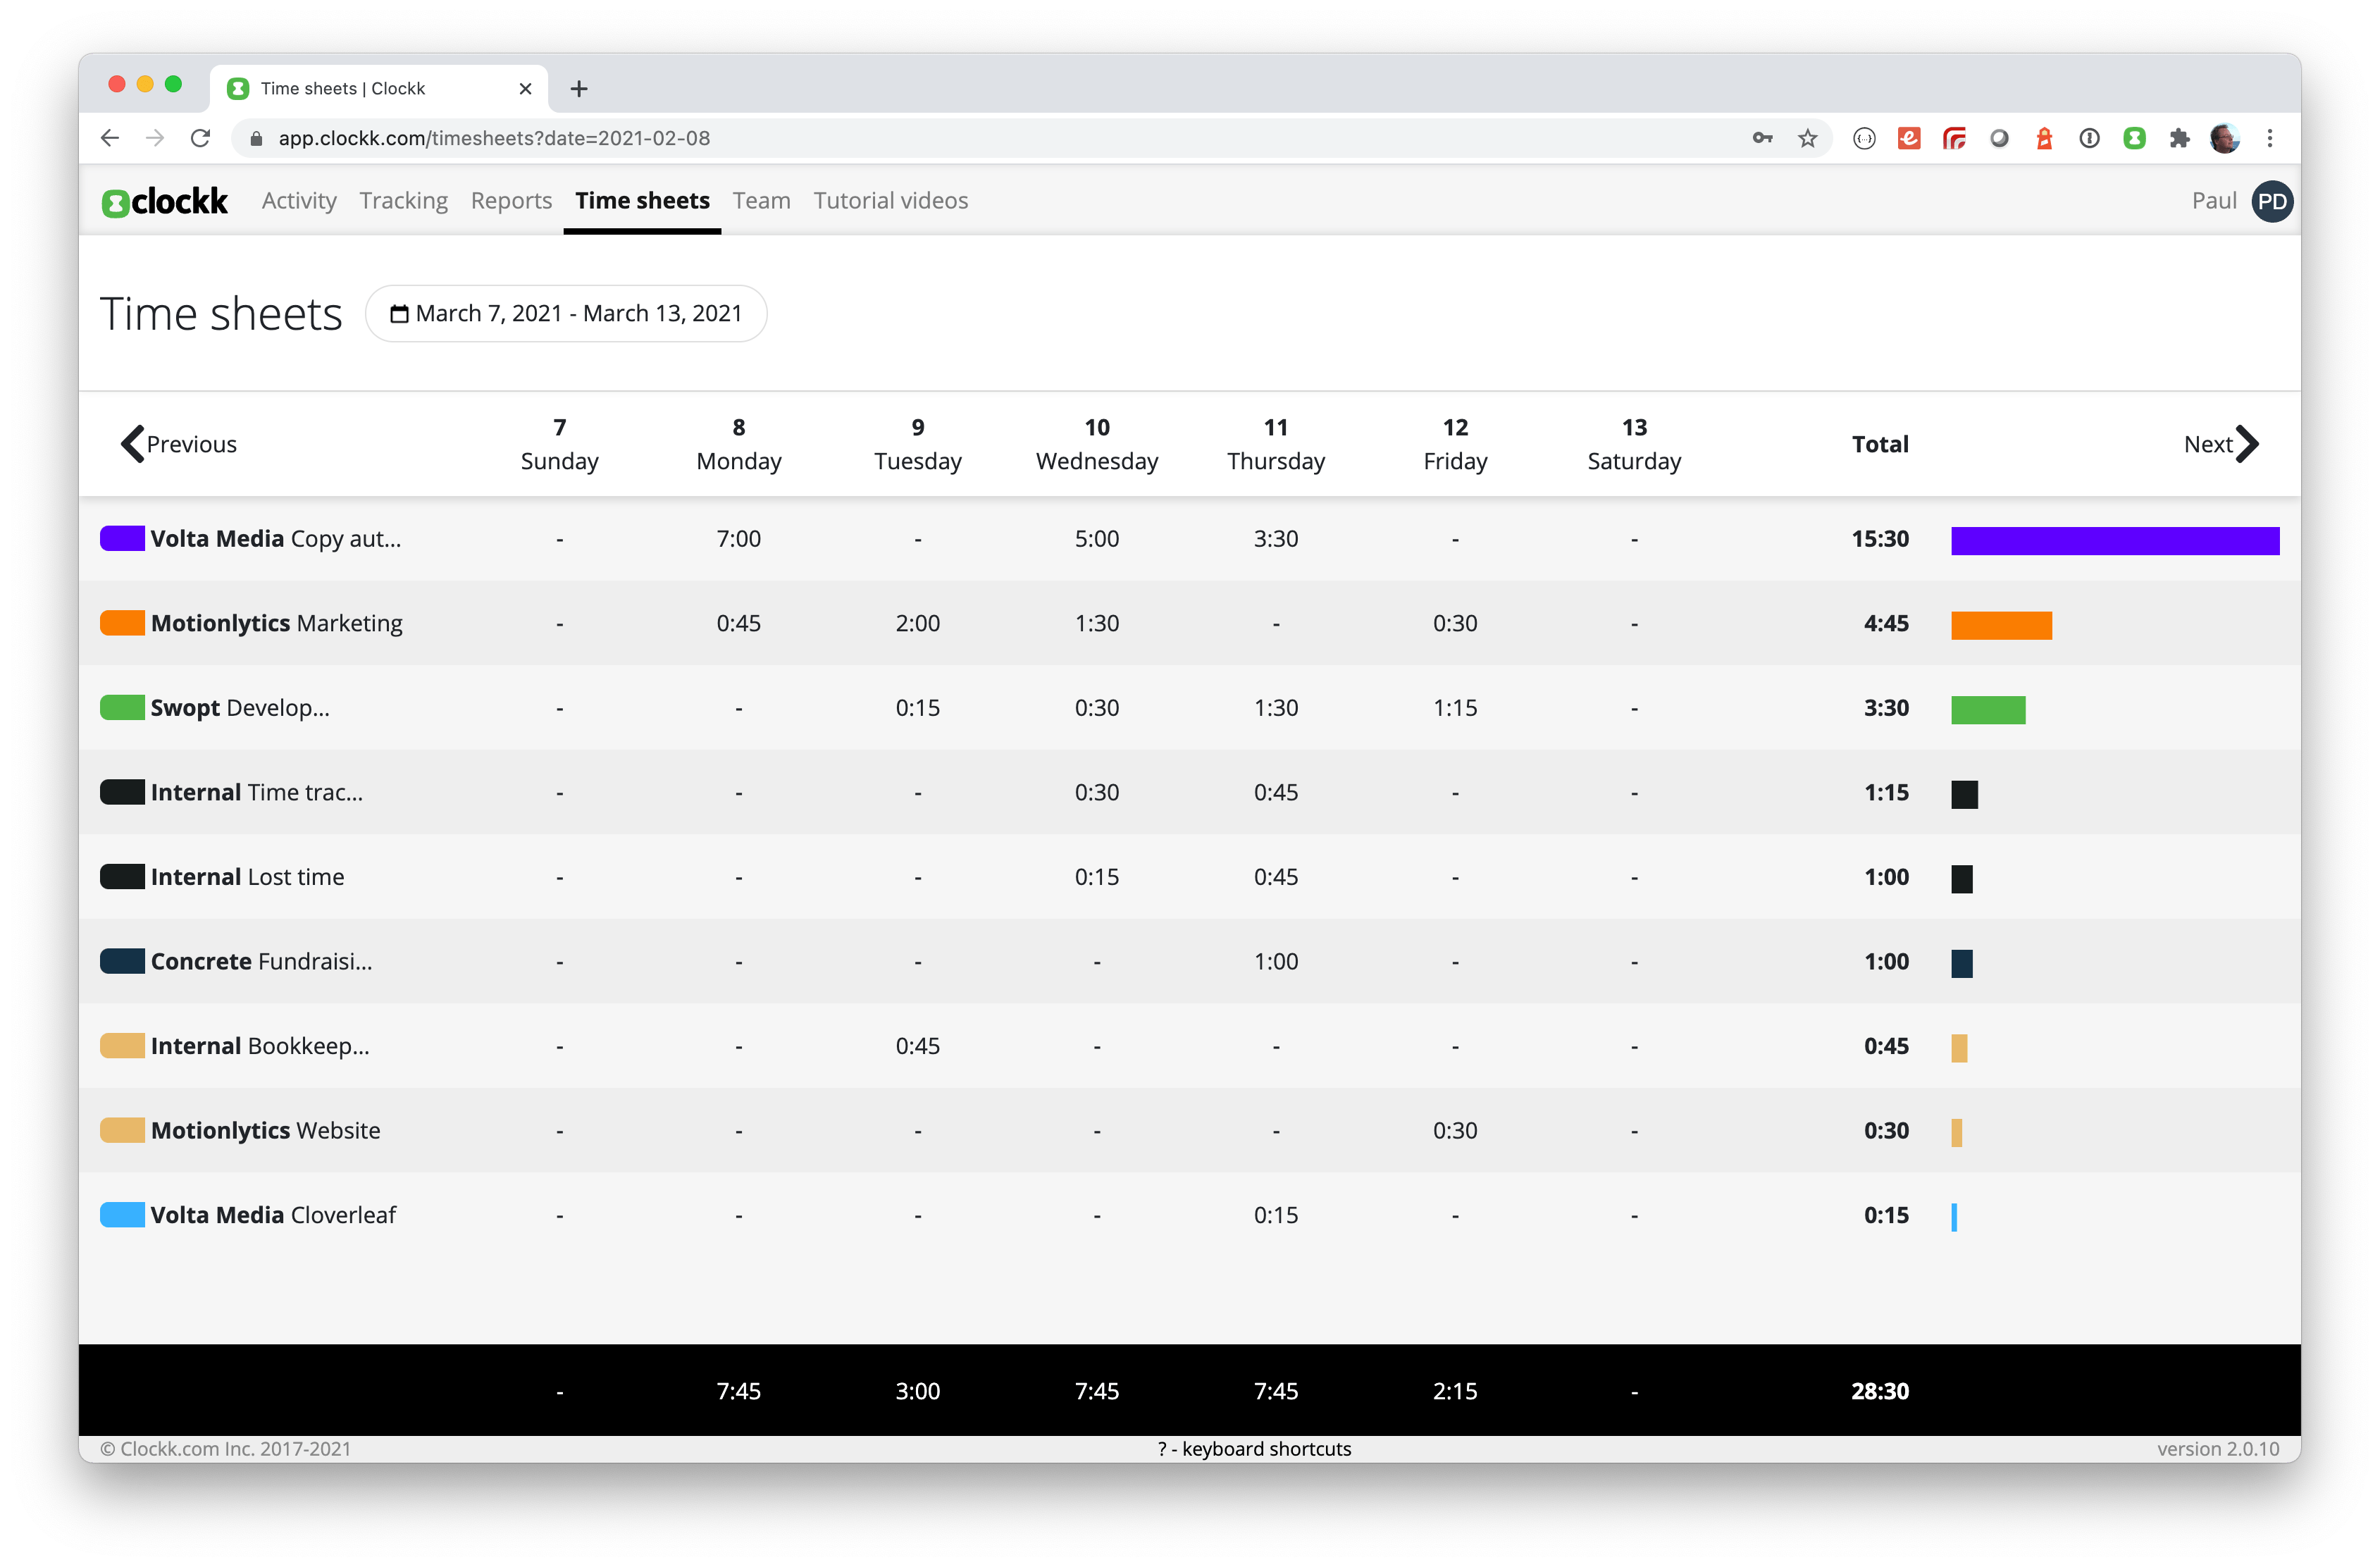The width and height of the screenshot is (2380, 1567).
Task: Click the Previous label
Action: click(192, 444)
